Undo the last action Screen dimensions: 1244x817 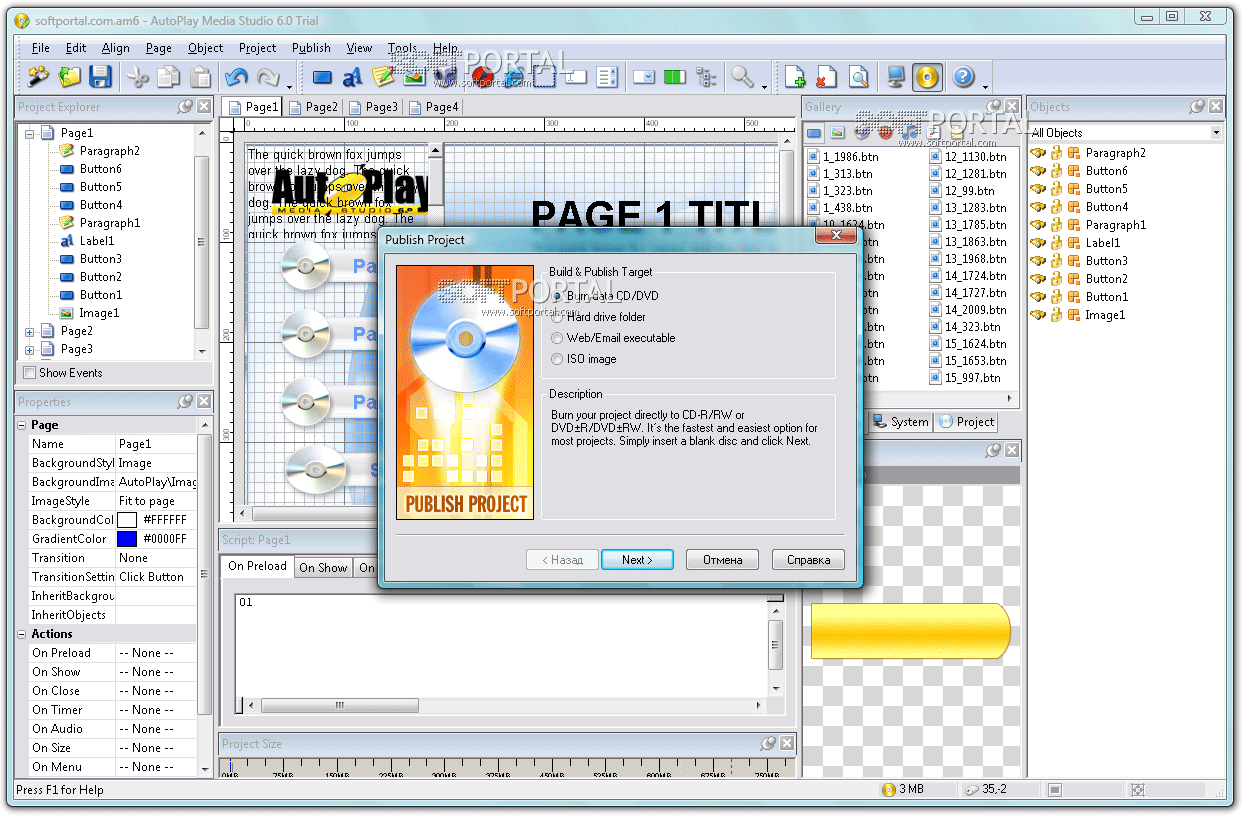pyautogui.click(x=237, y=76)
